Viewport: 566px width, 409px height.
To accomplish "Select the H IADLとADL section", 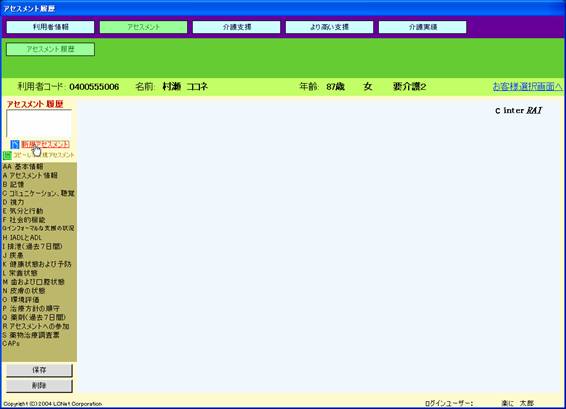I will tap(22, 238).
